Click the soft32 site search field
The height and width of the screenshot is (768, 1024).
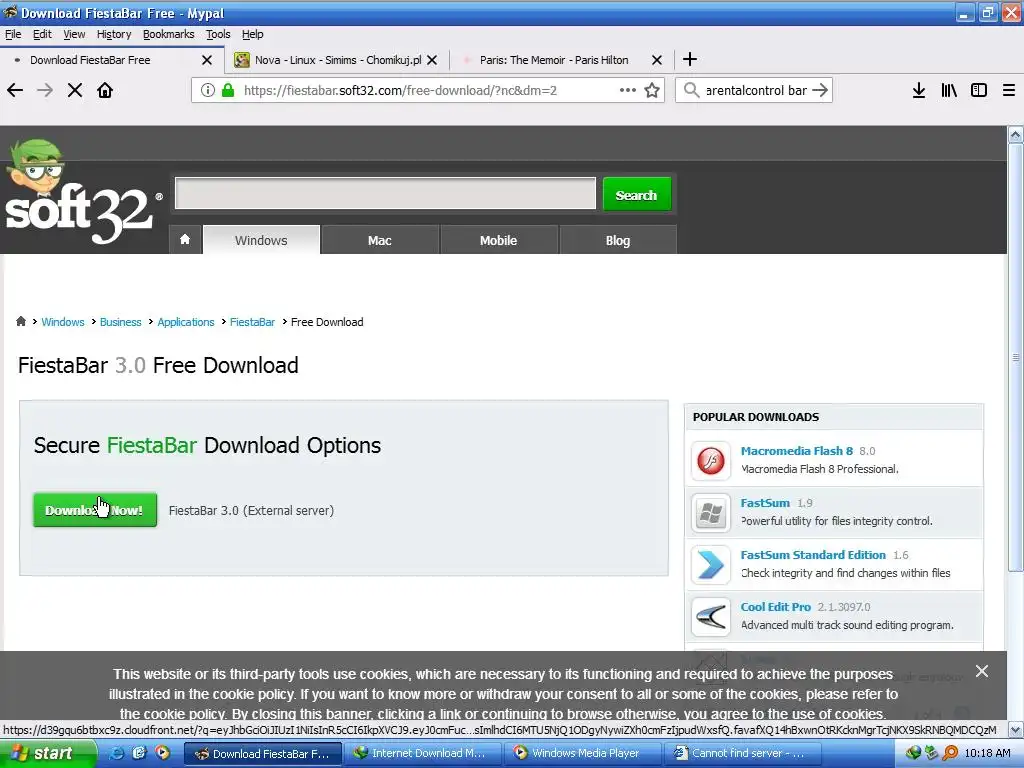coord(385,193)
